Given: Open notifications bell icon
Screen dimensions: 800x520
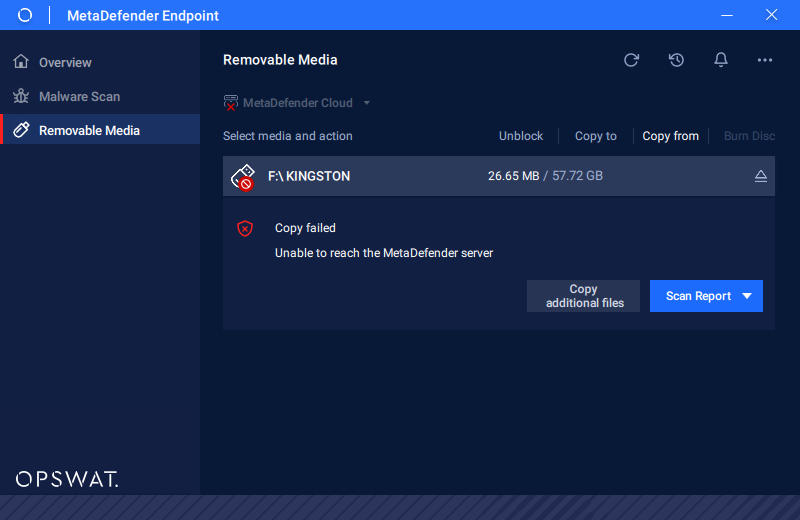Looking at the screenshot, I should click(x=720, y=60).
